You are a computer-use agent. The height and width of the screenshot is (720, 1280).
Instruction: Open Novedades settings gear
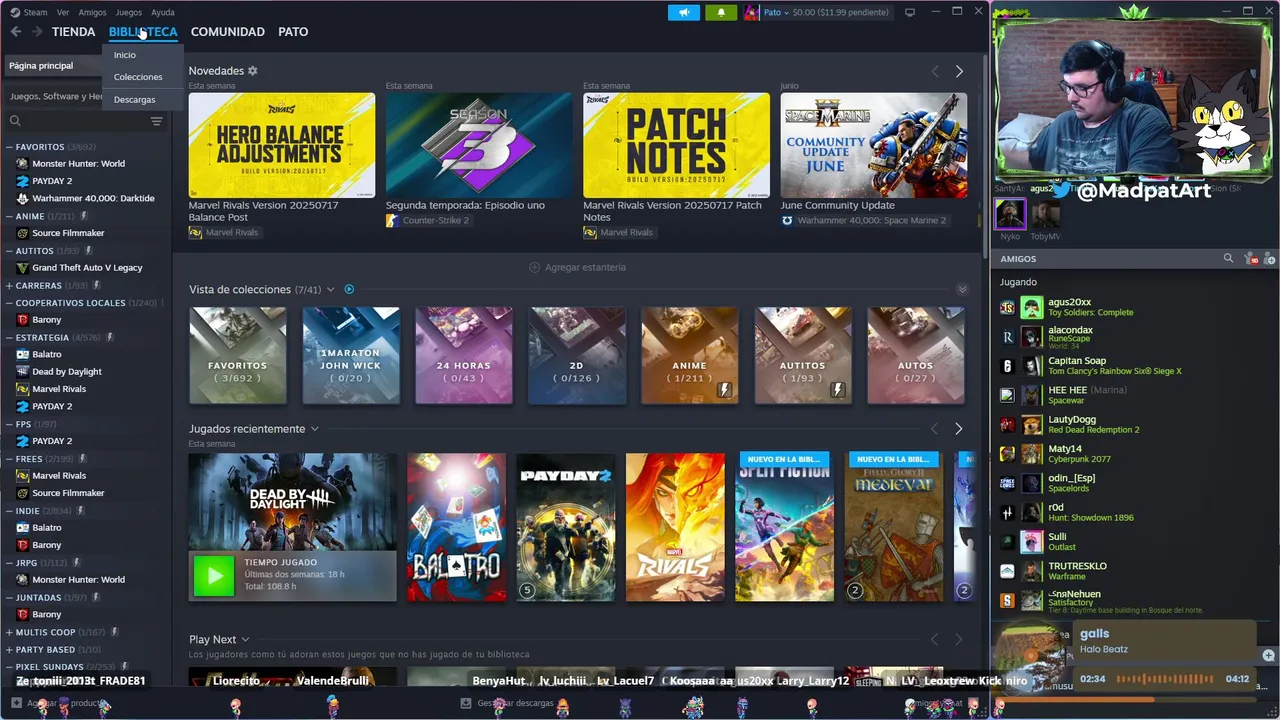[252, 71]
